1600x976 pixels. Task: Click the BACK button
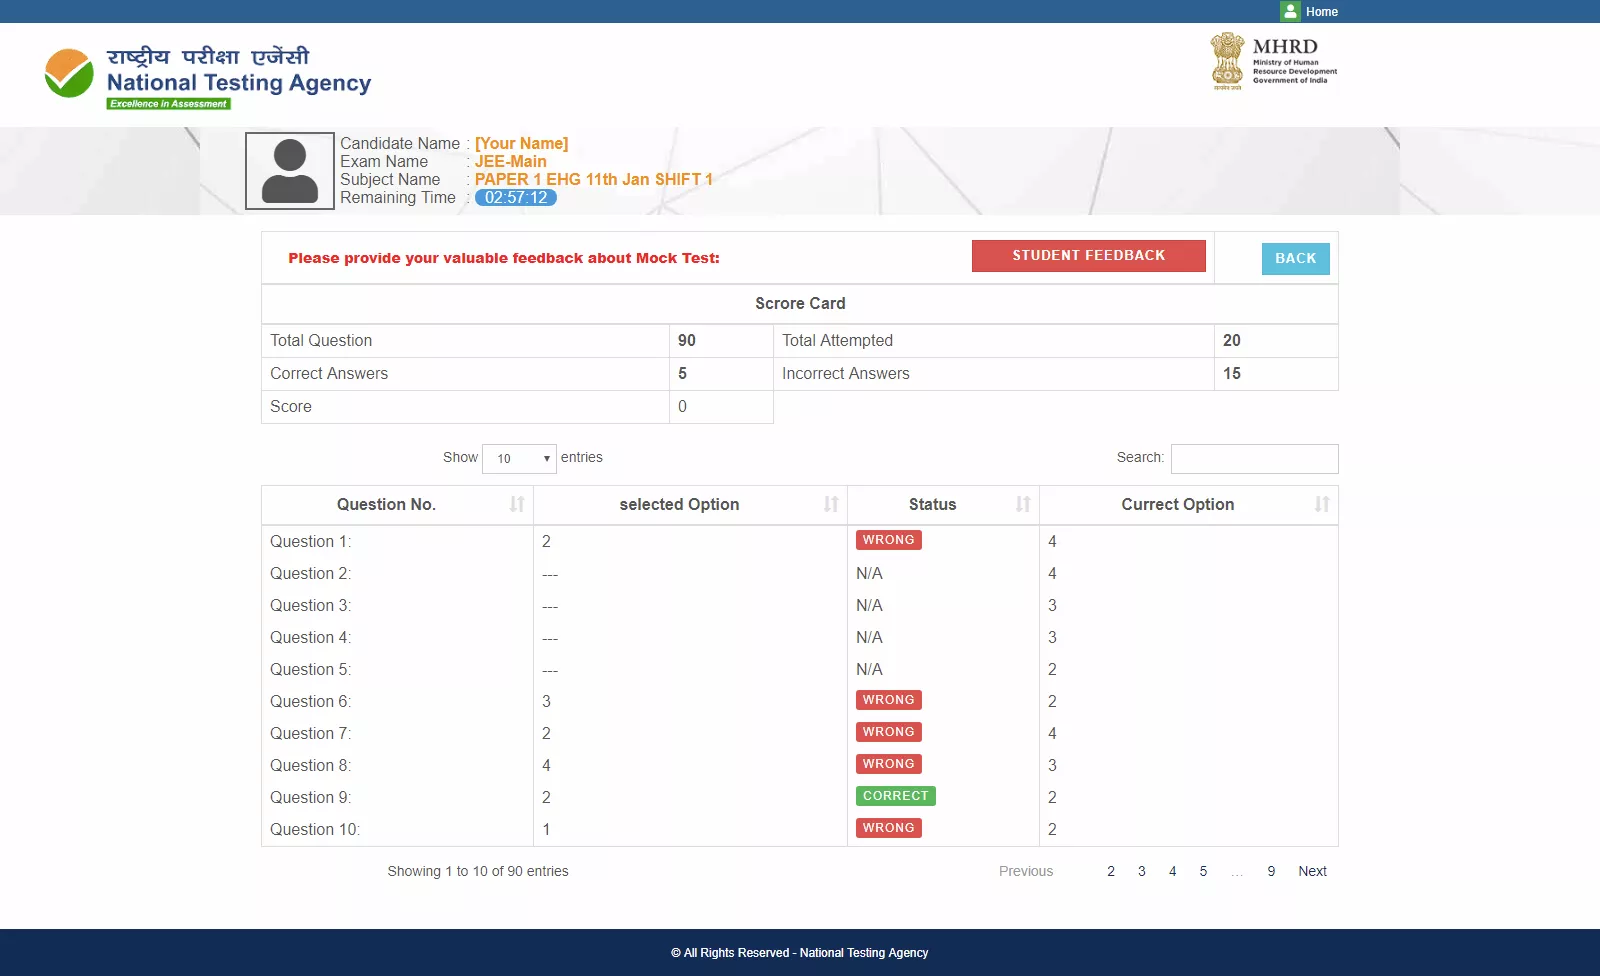(x=1295, y=258)
